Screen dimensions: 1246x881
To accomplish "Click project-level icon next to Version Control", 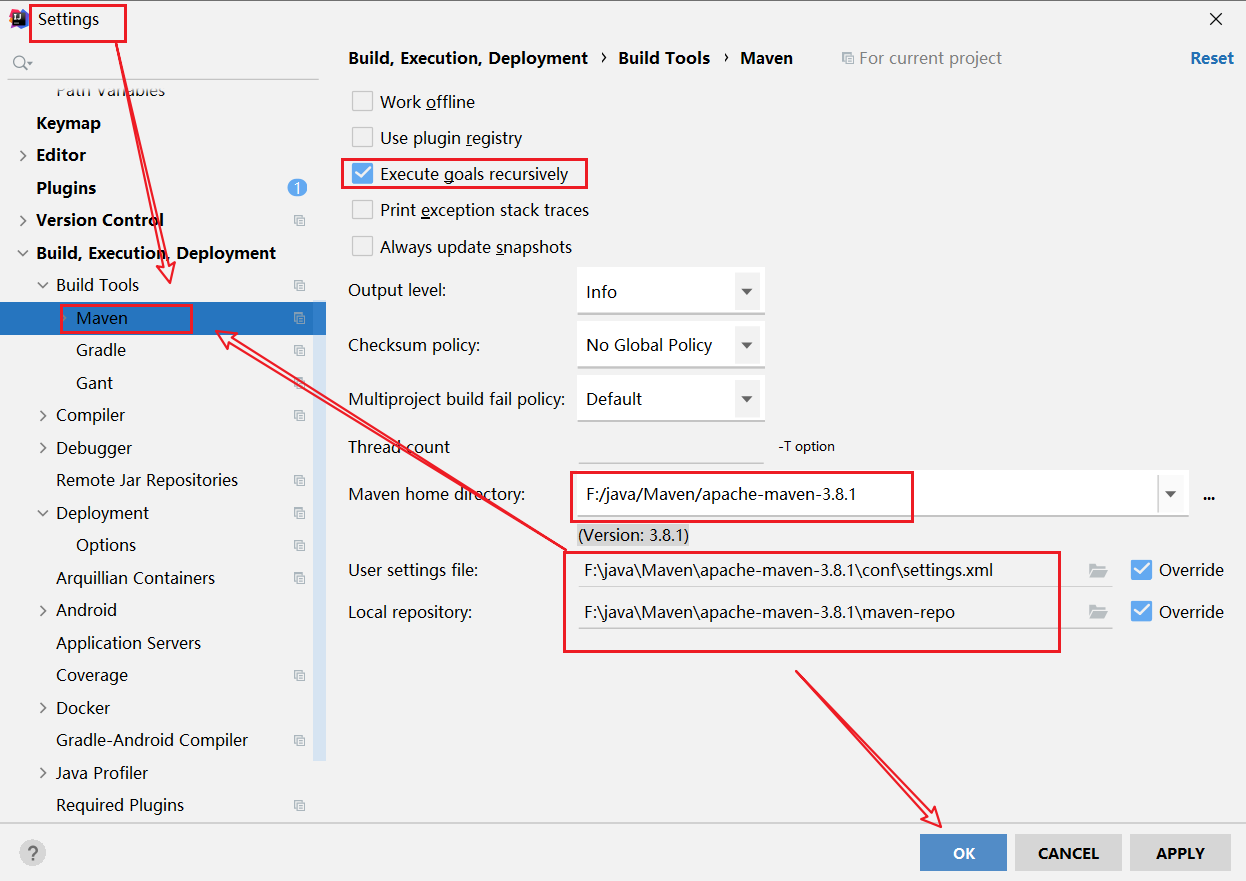I will tap(299, 220).
